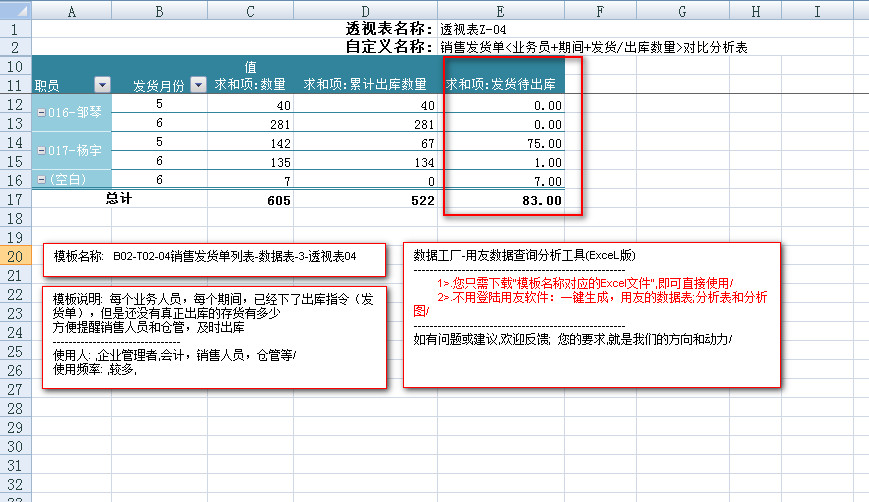Click the select-all corner triangle icon
869x502 pixels.
point(16,11)
